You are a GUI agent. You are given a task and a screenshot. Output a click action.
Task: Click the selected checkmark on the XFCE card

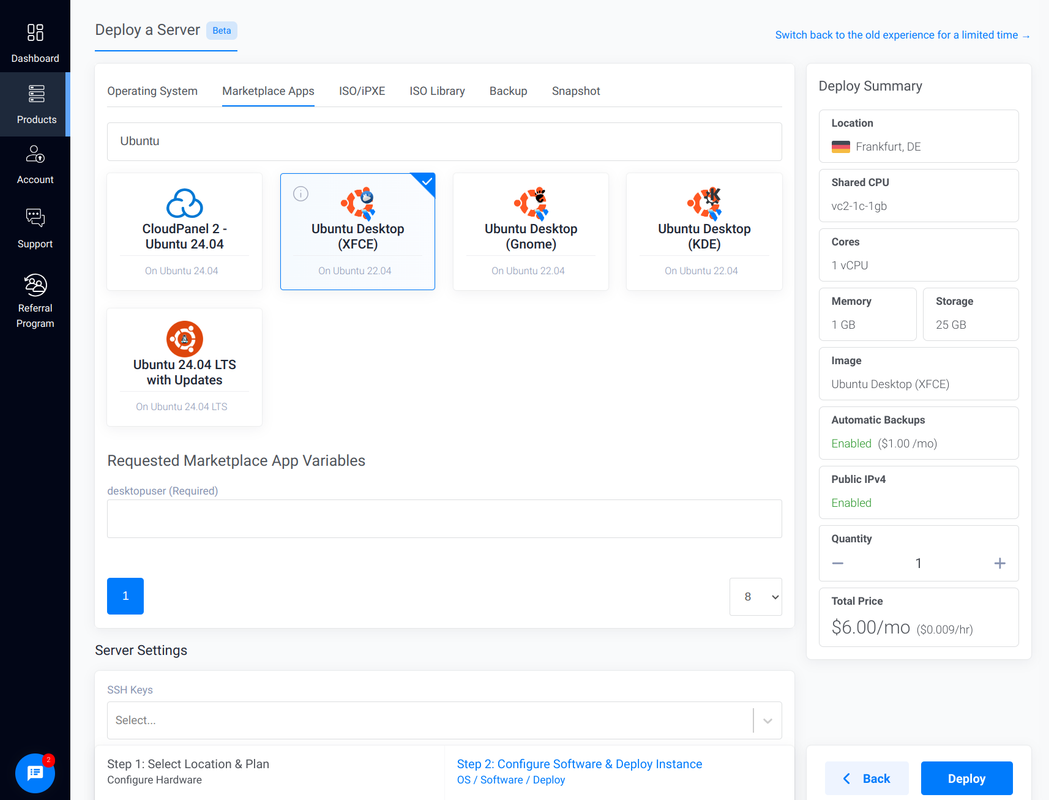pyautogui.click(x=426, y=181)
